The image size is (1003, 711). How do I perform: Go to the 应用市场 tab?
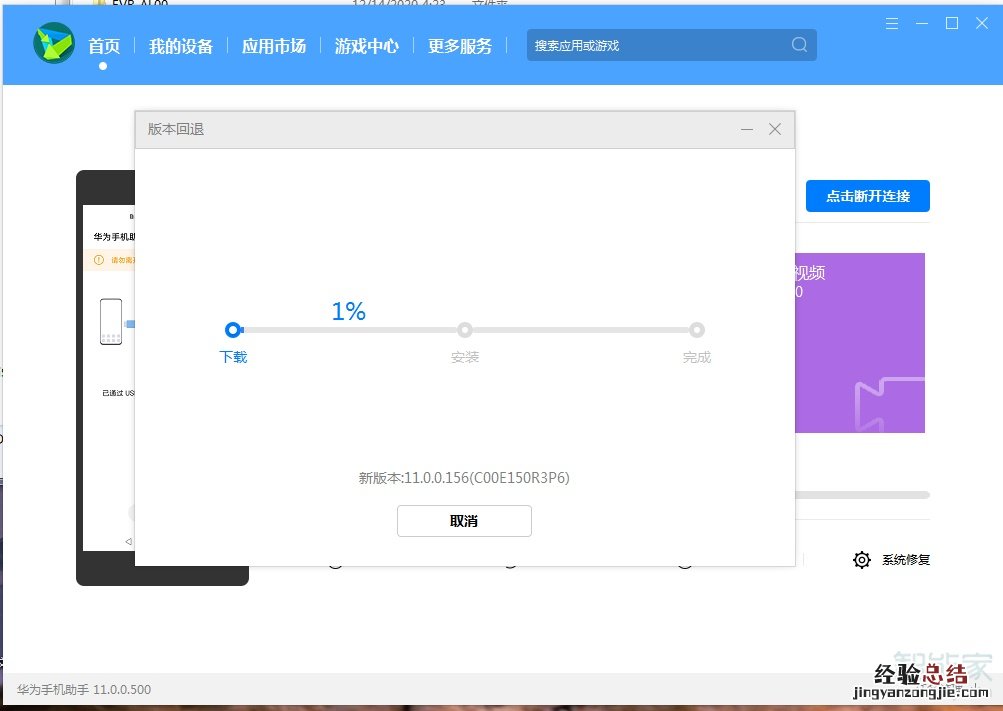[x=273, y=46]
